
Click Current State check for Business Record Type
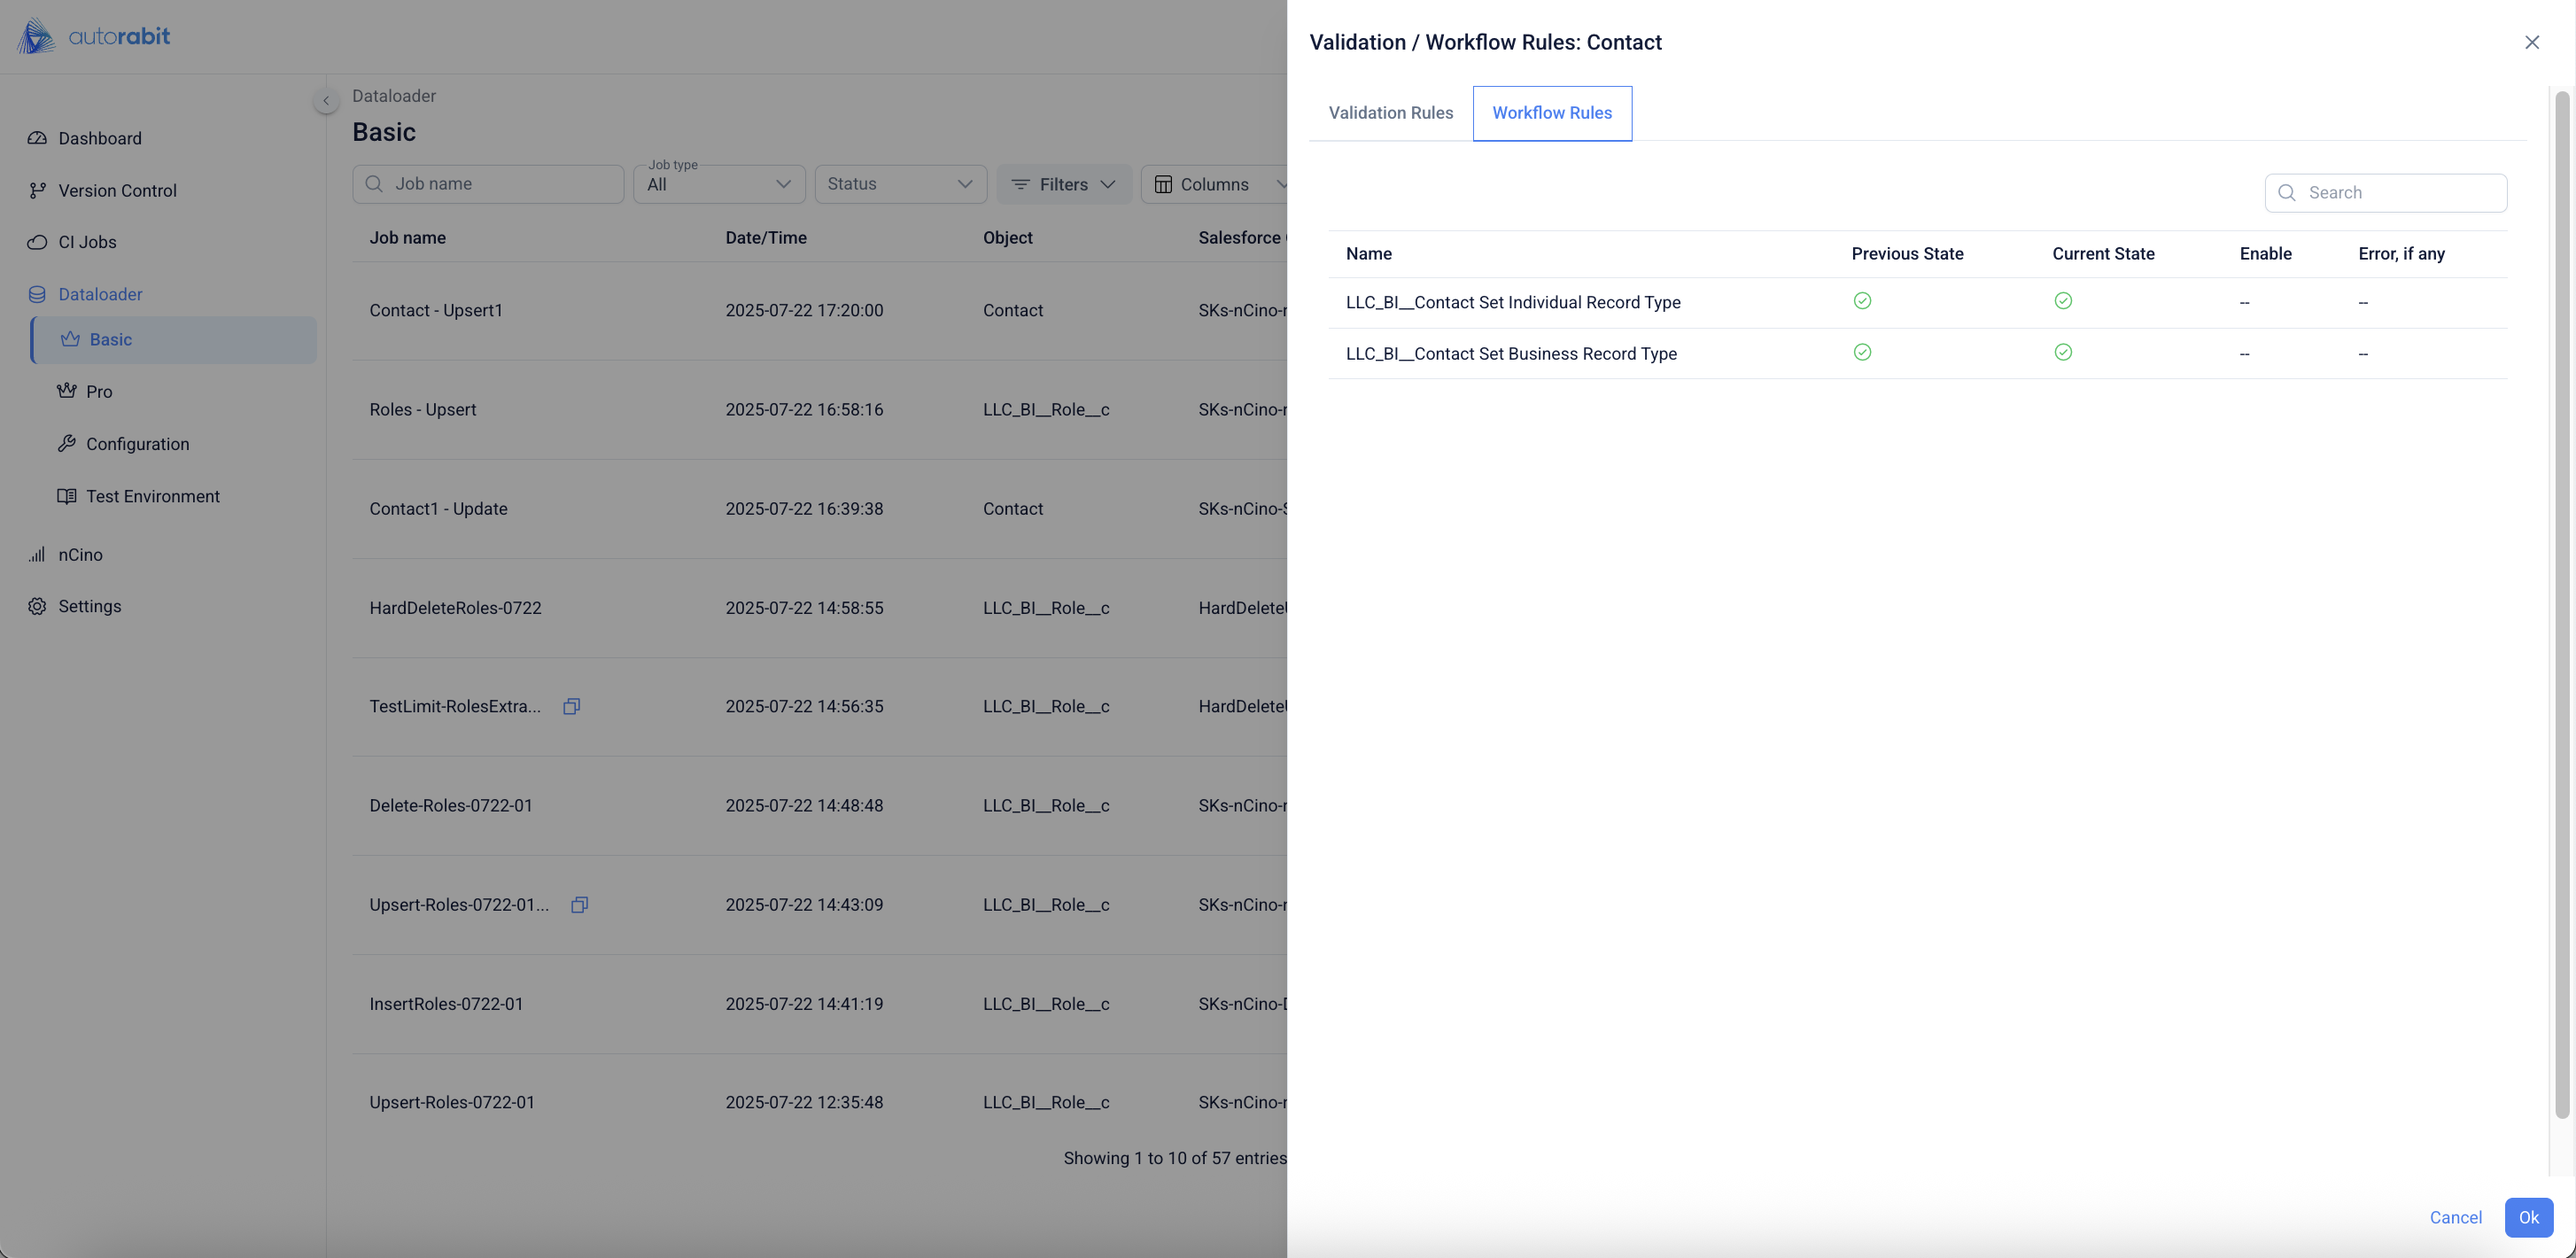pyautogui.click(x=2062, y=352)
